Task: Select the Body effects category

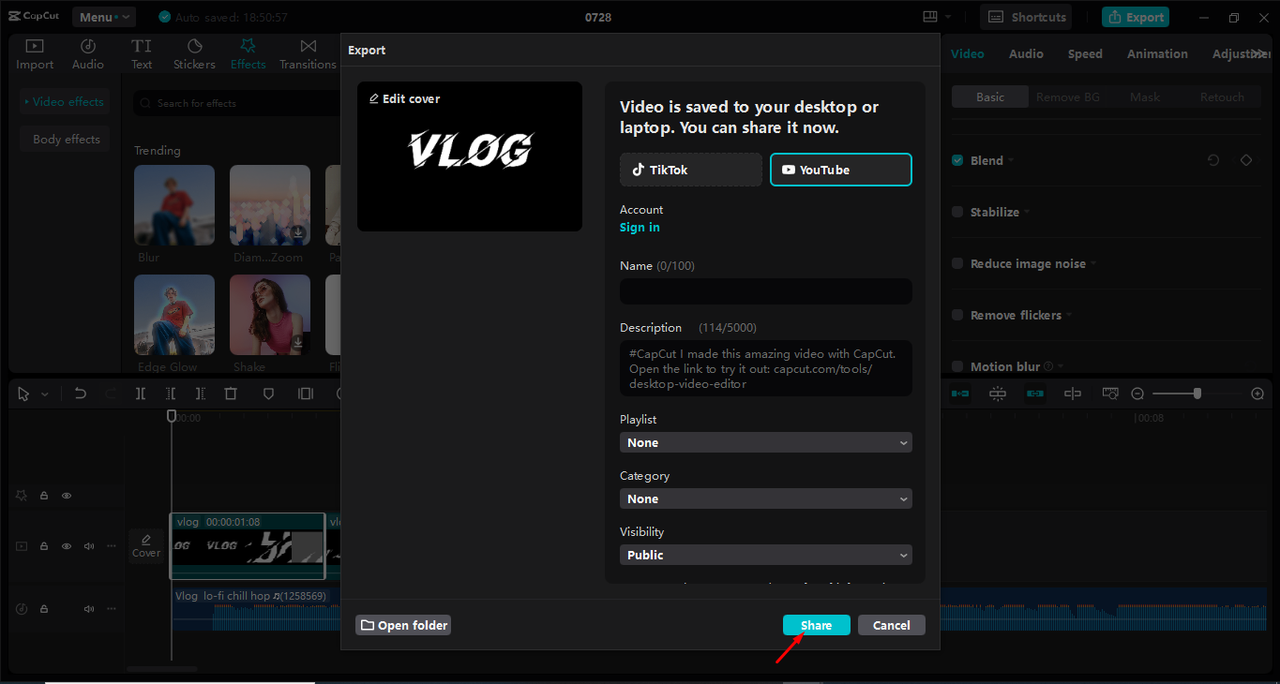Action: [x=66, y=139]
